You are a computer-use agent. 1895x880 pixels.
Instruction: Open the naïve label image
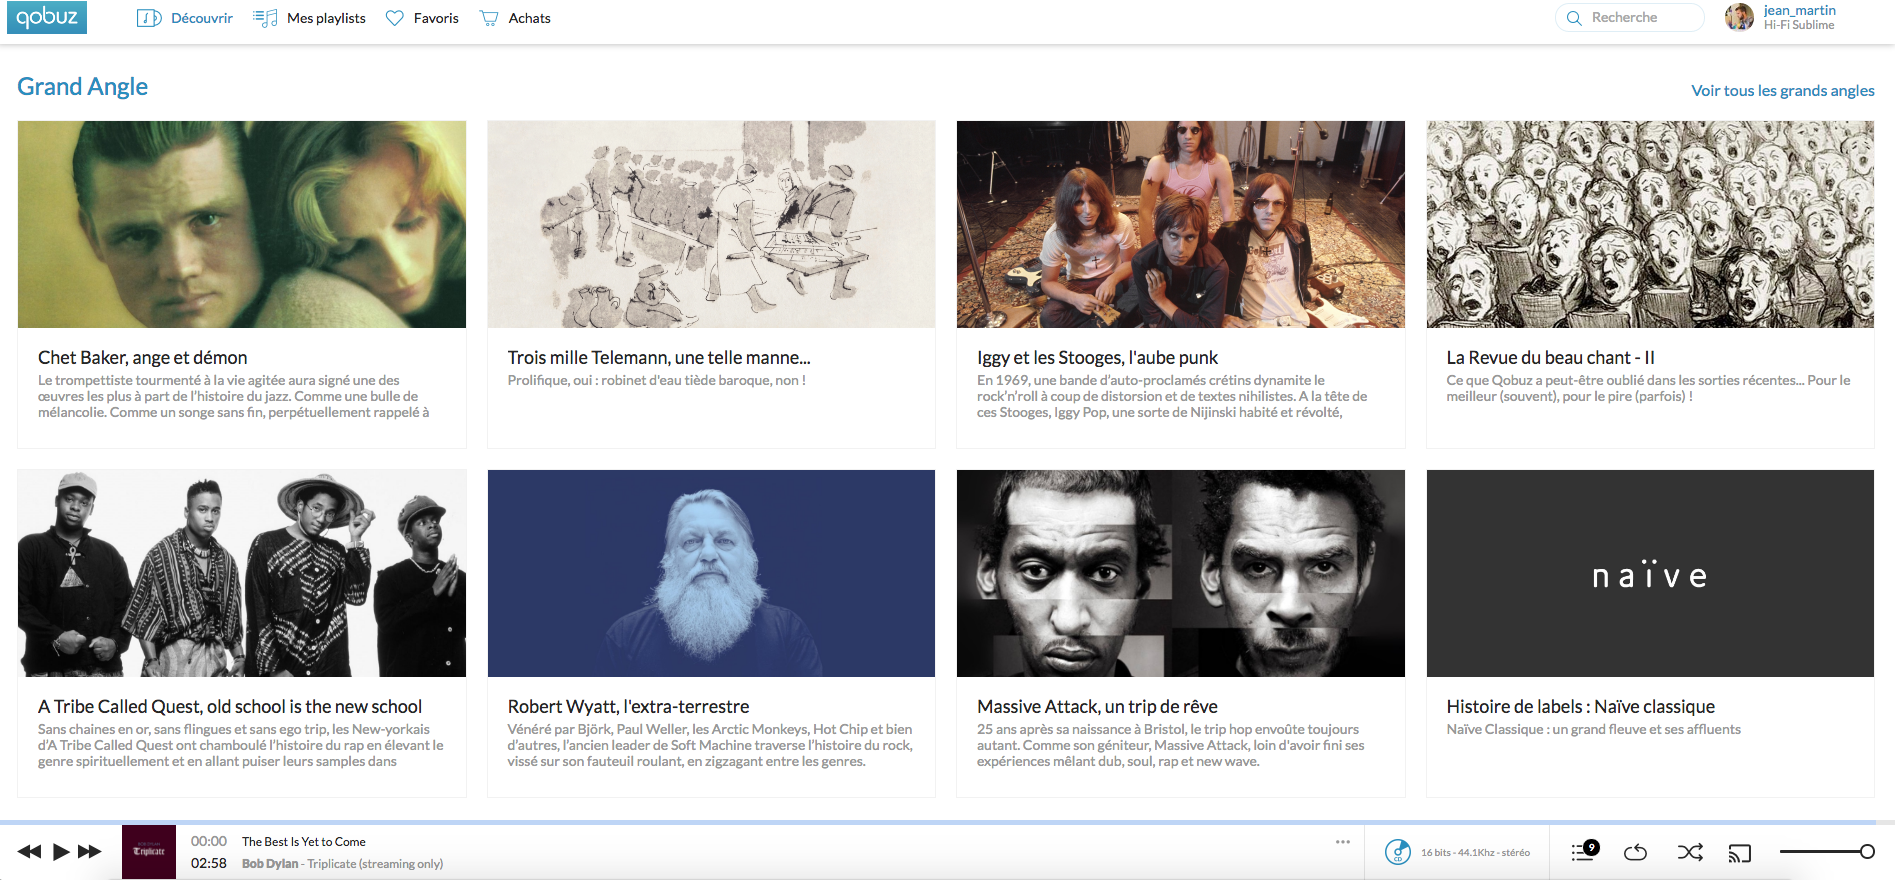click(1650, 573)
